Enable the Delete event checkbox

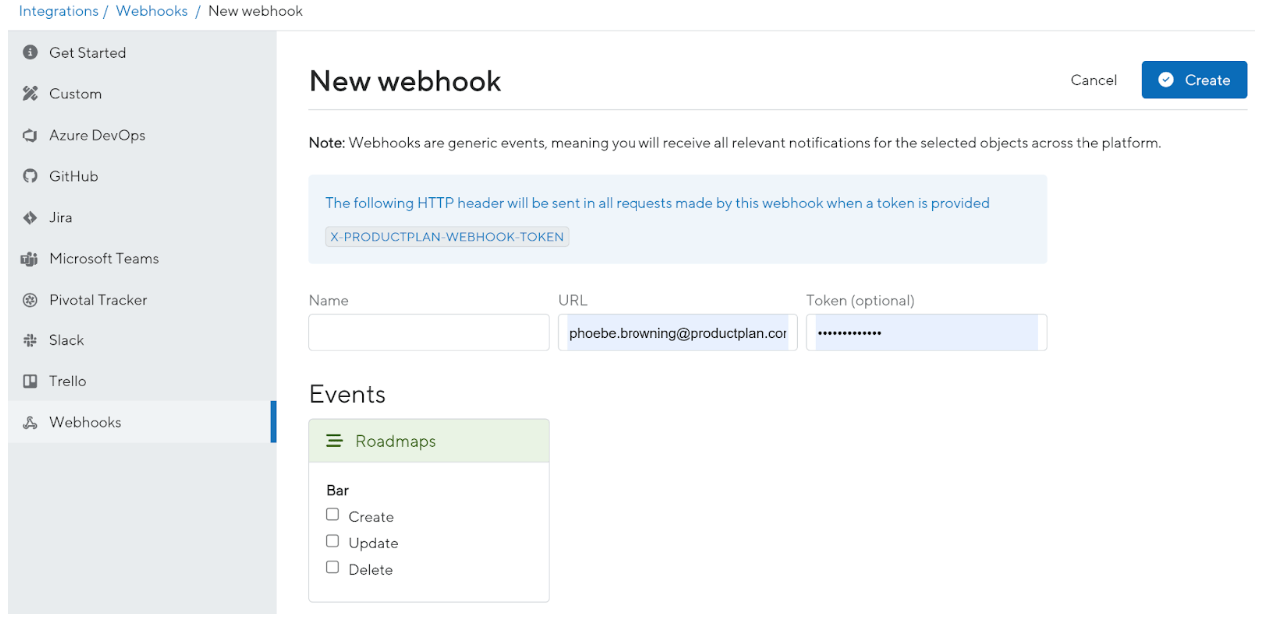coord(332,567)
